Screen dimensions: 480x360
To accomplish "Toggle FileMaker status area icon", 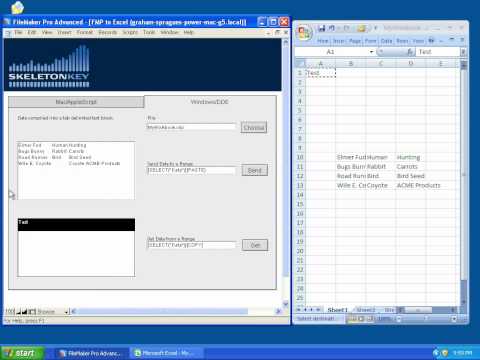I will point(32,312).
